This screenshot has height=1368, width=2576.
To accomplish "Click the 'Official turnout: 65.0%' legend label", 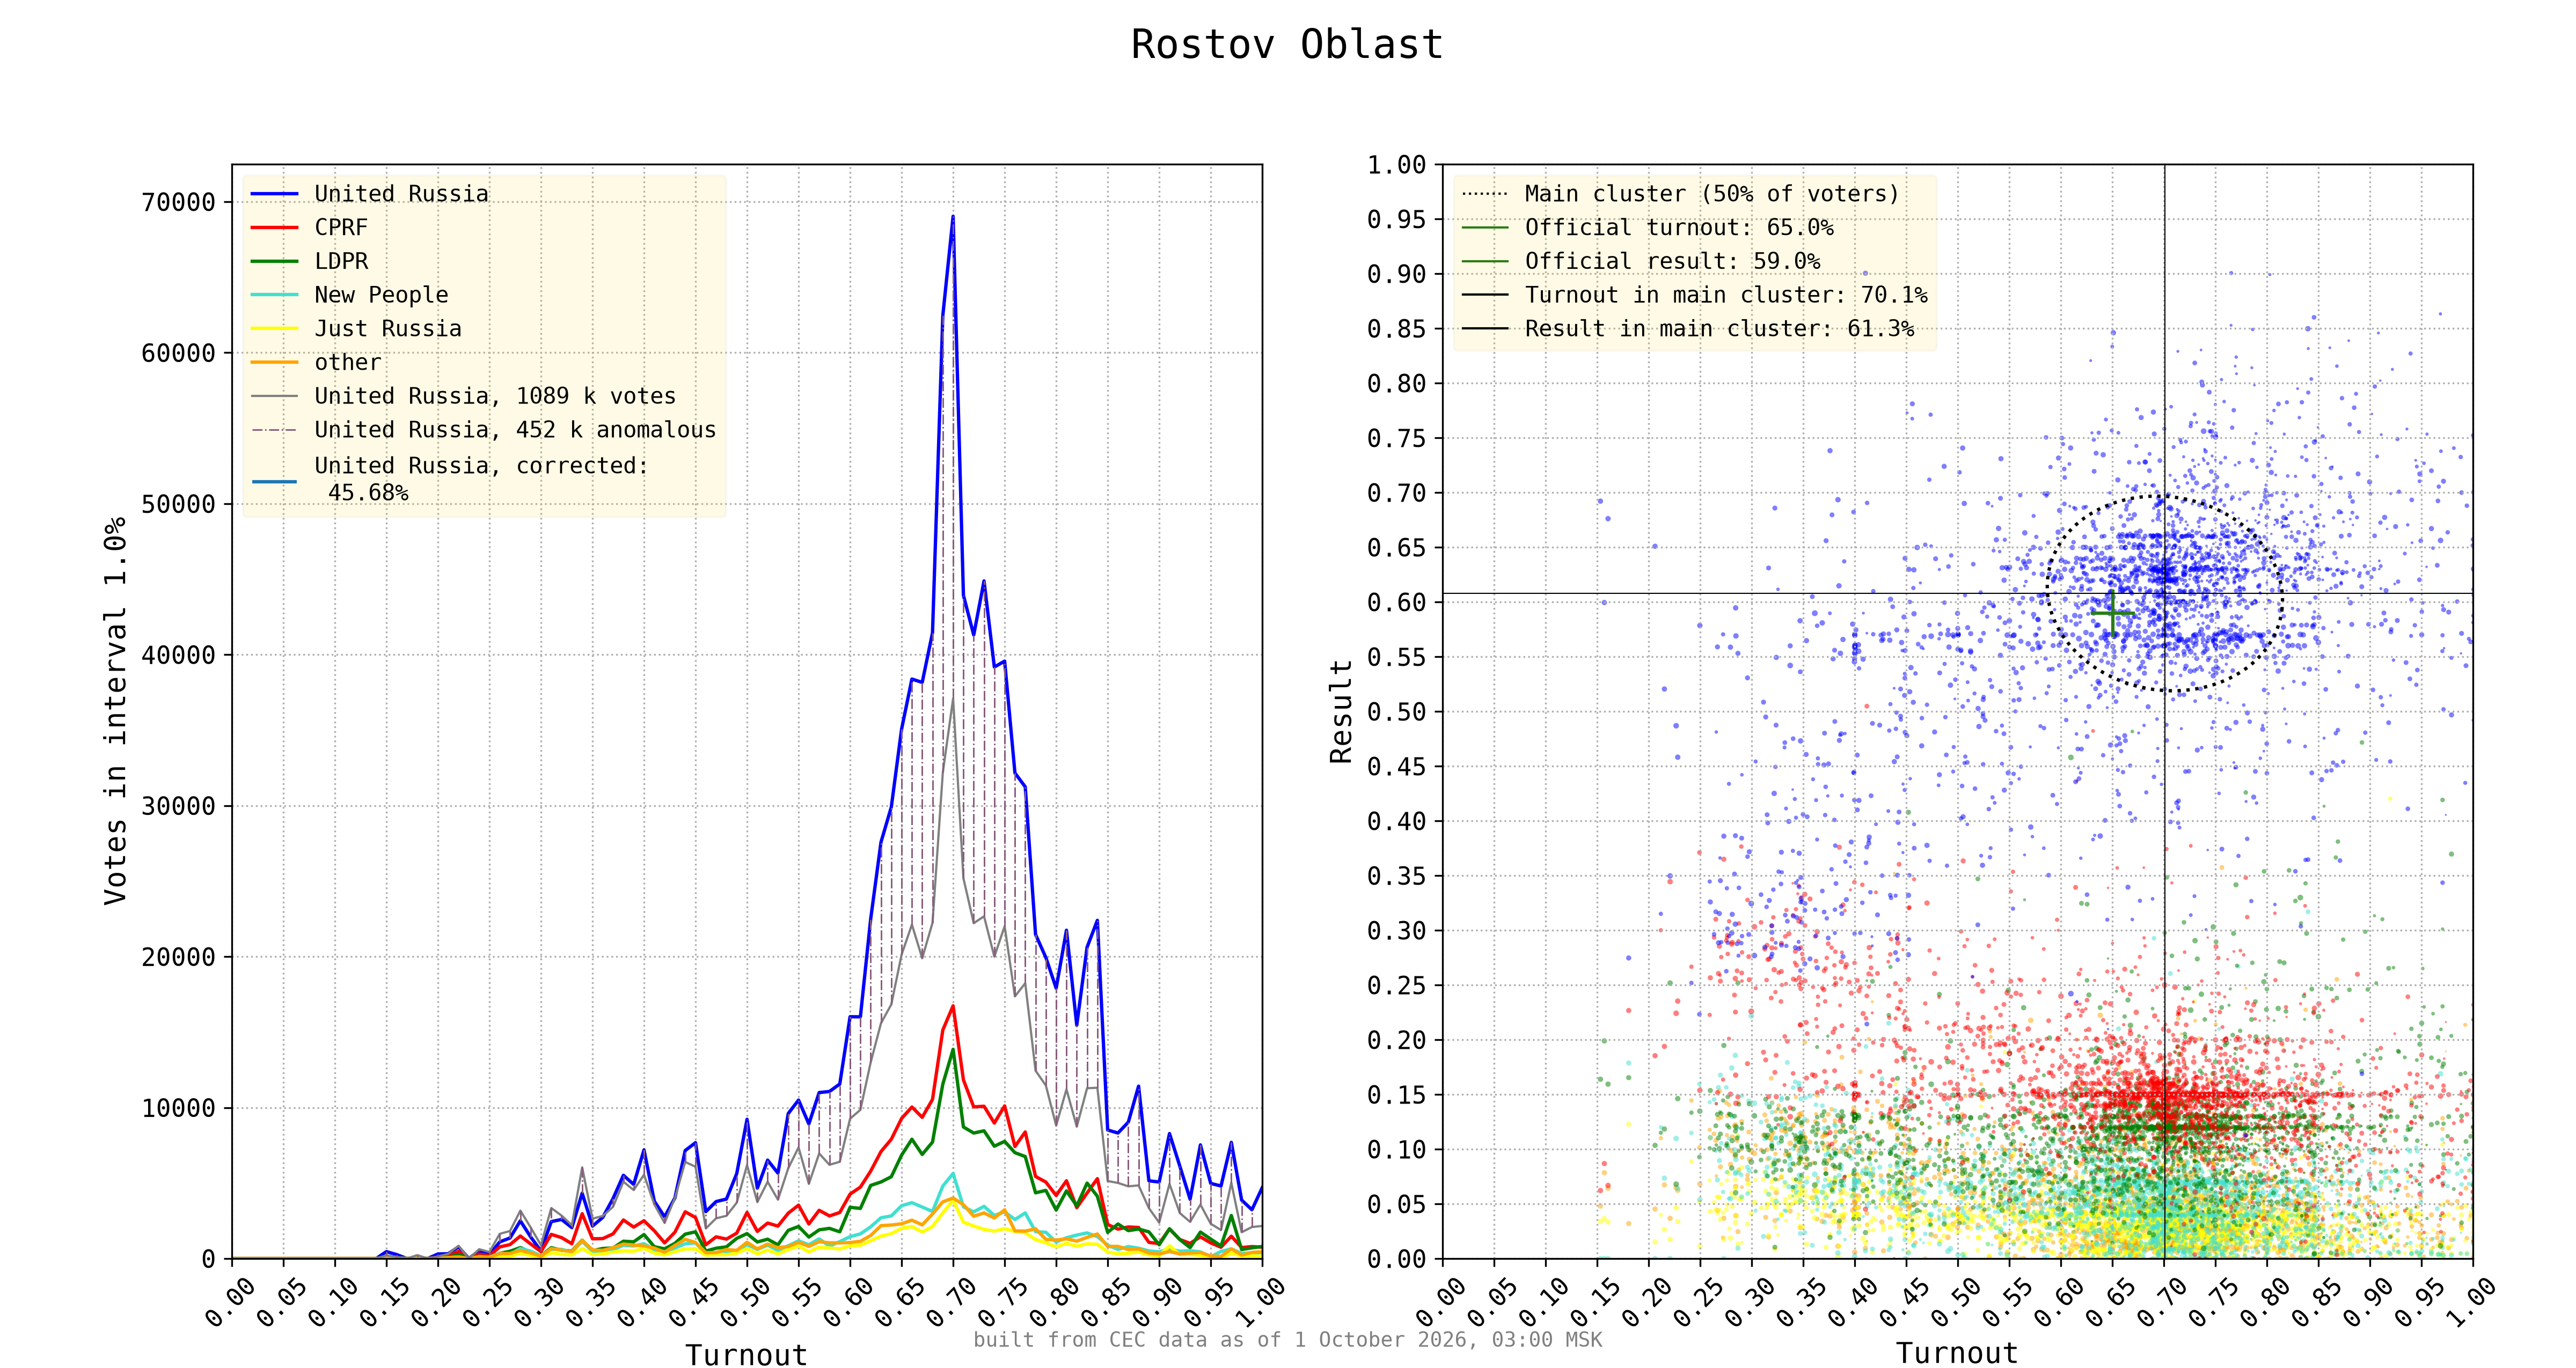I will point(1679,228).
